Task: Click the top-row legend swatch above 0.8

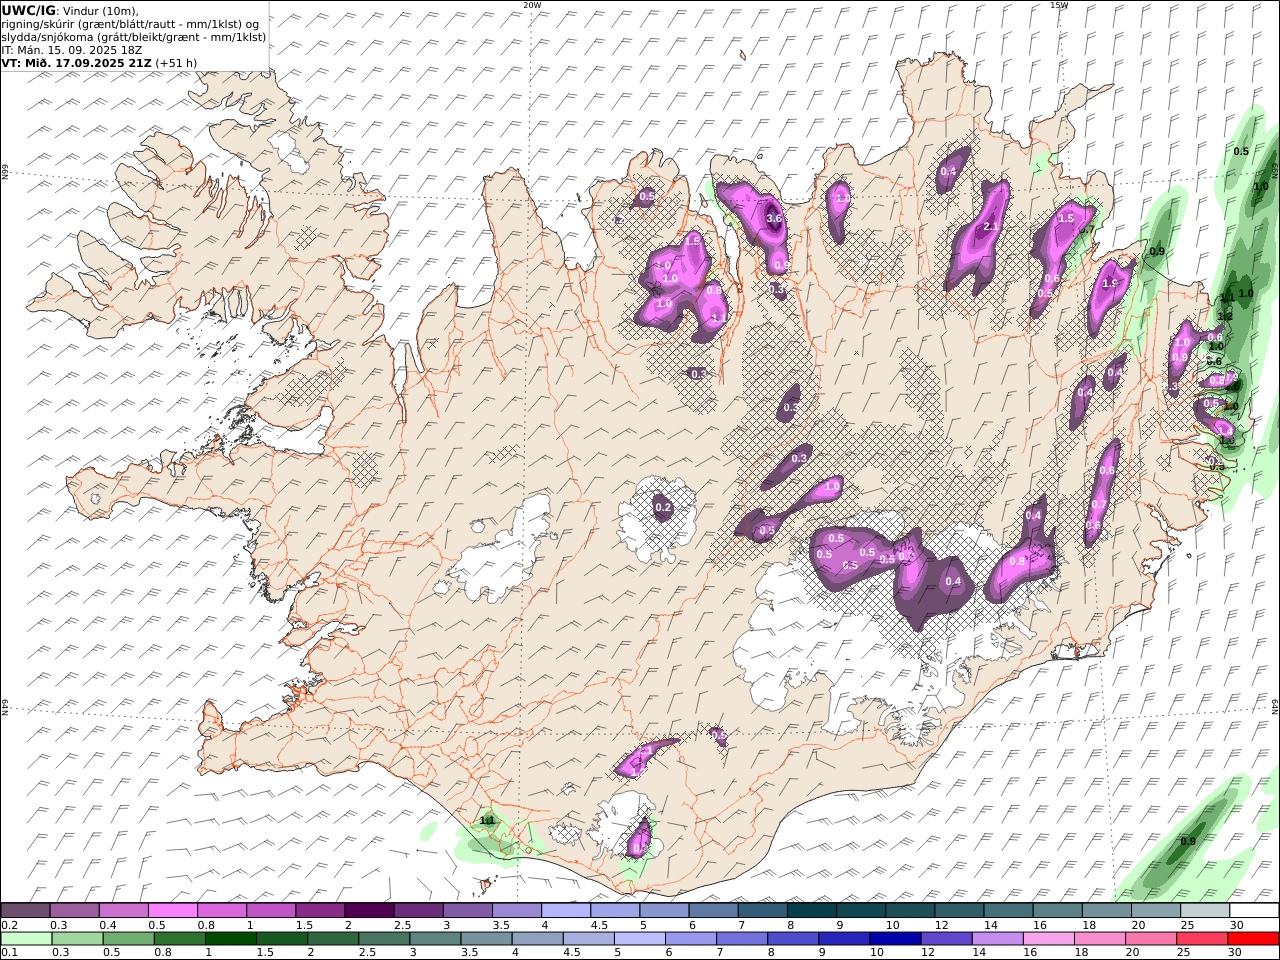Action: click(x=221, y=910)
